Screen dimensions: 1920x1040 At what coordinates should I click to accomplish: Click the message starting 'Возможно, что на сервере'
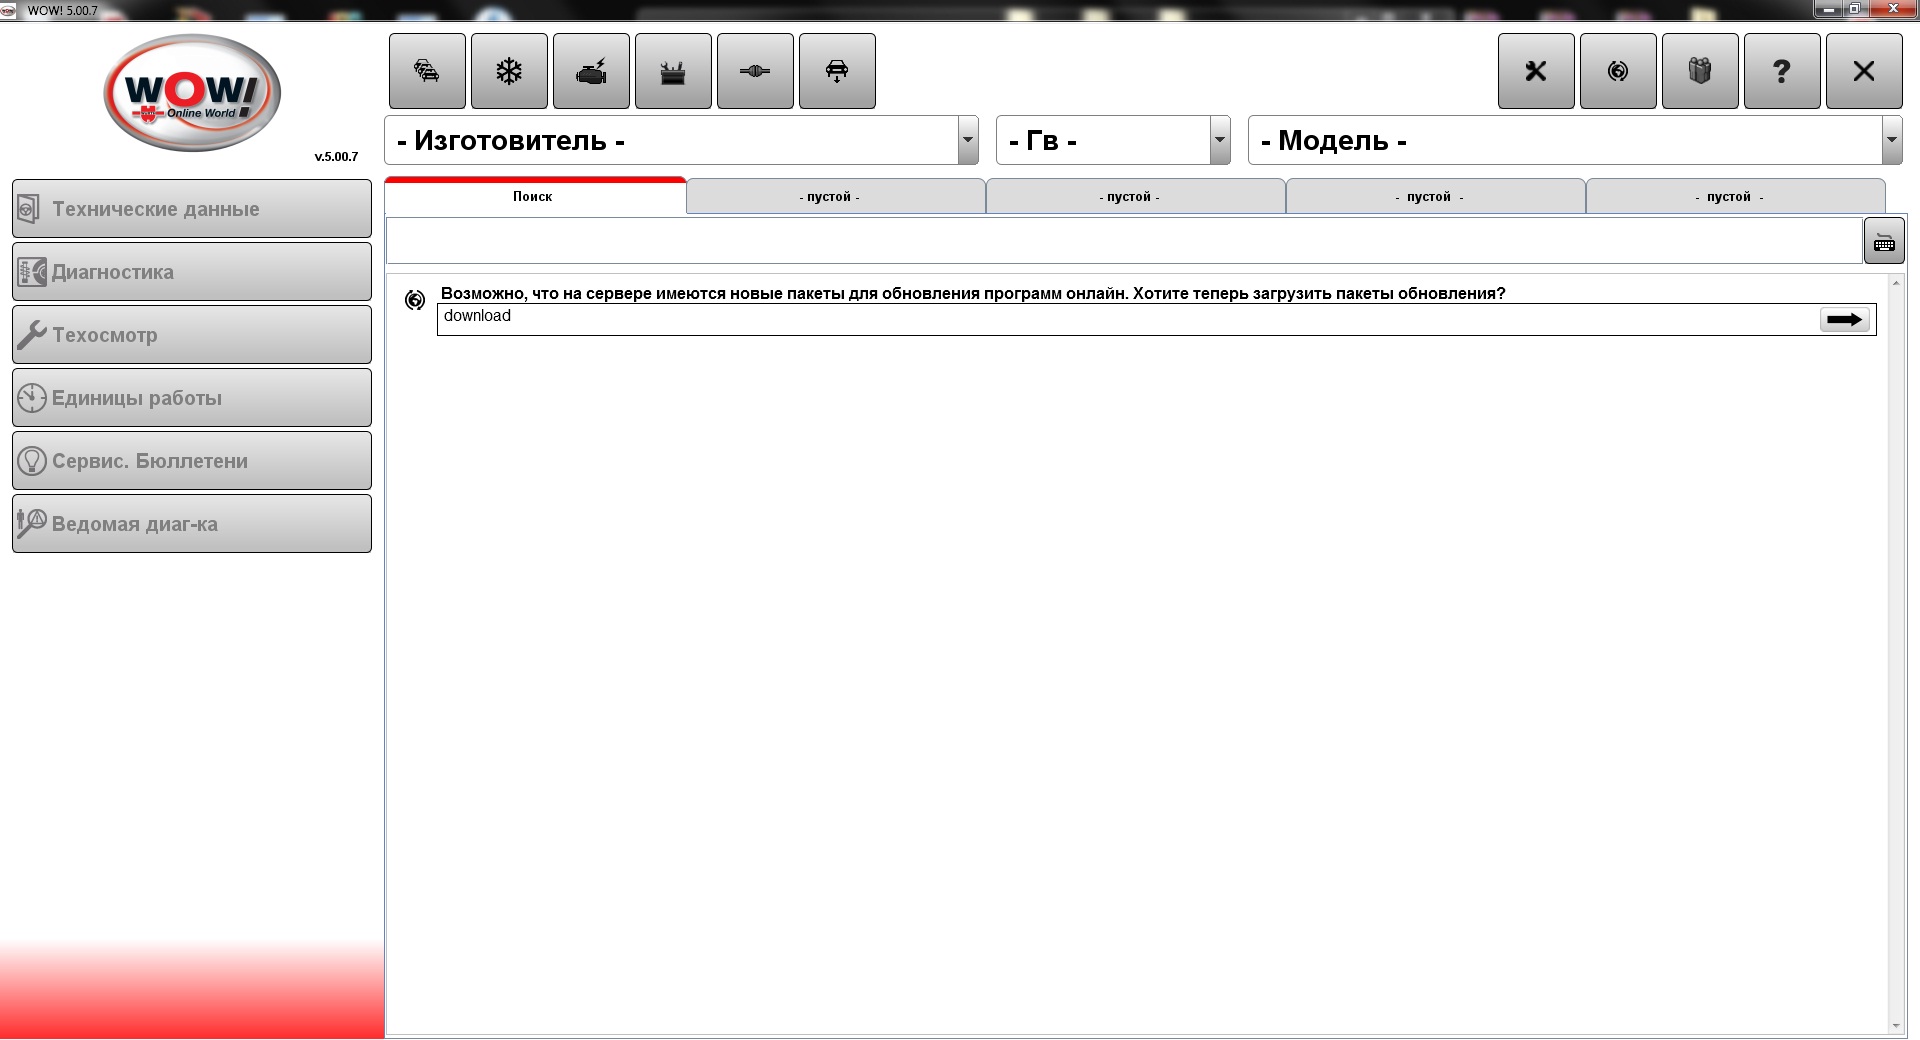tap(973, 294)
